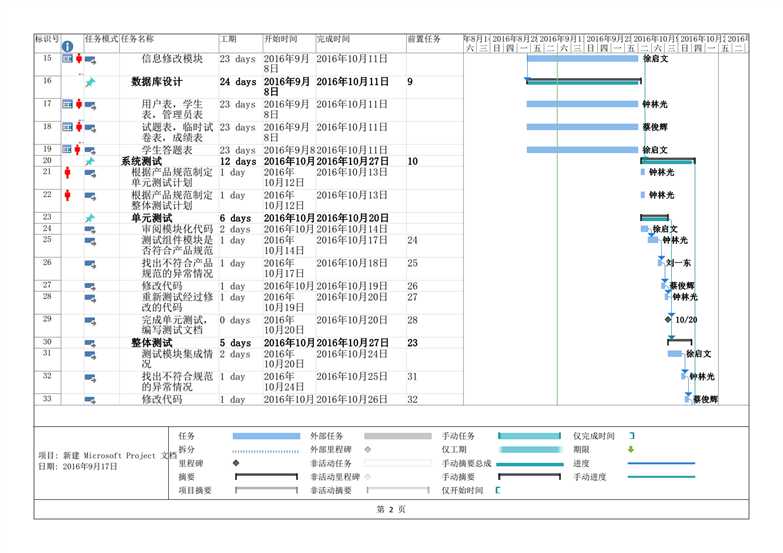Image resolution: width=783 pixels, height=553 pixels.
Task: Click the 项目: 新建 Microsoft Project footer text
Action: (x=107, y=456)
